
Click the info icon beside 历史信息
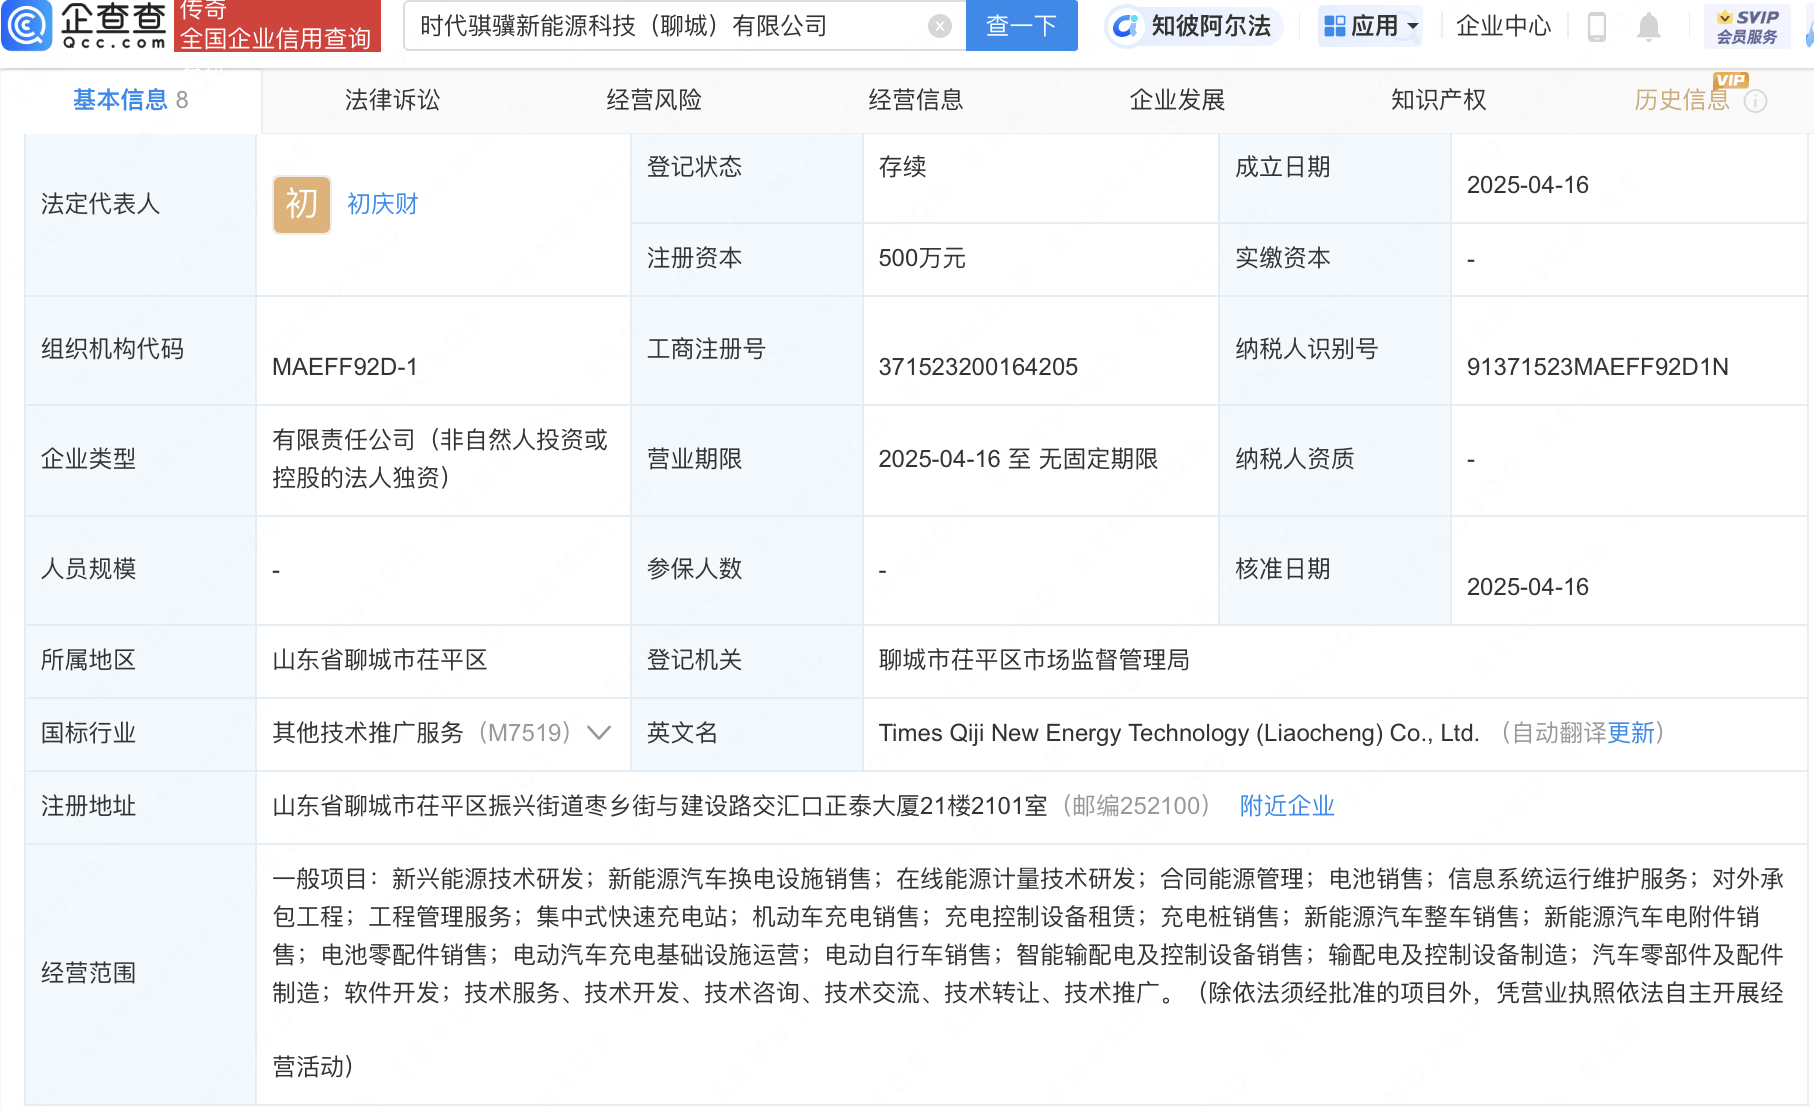pos(1755,100)
